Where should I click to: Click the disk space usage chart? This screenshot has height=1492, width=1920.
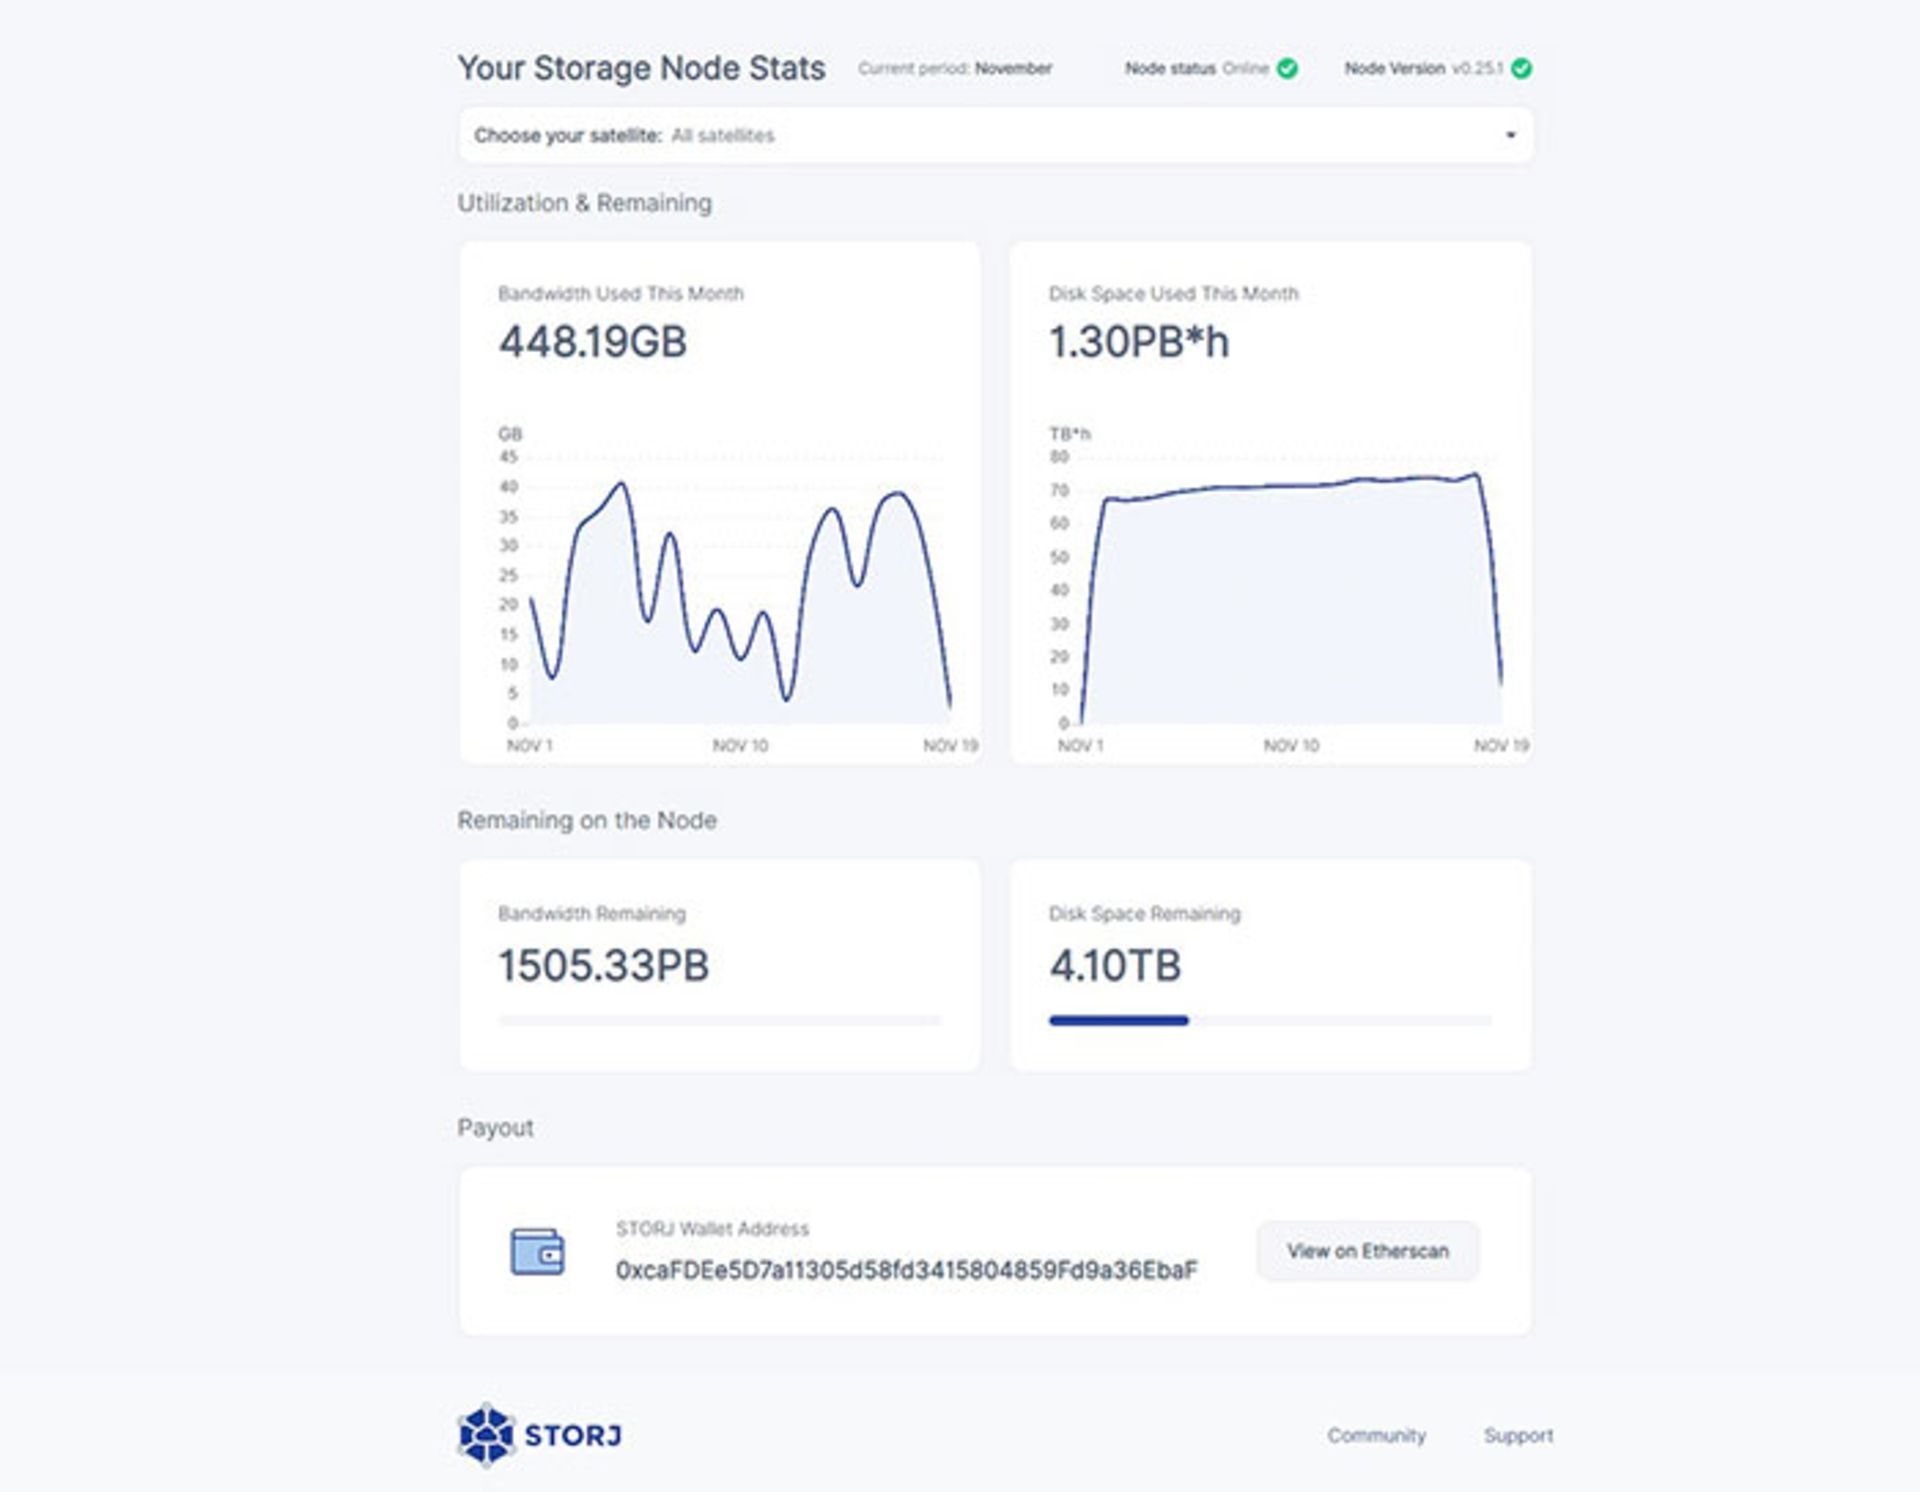click(1290, 600)
